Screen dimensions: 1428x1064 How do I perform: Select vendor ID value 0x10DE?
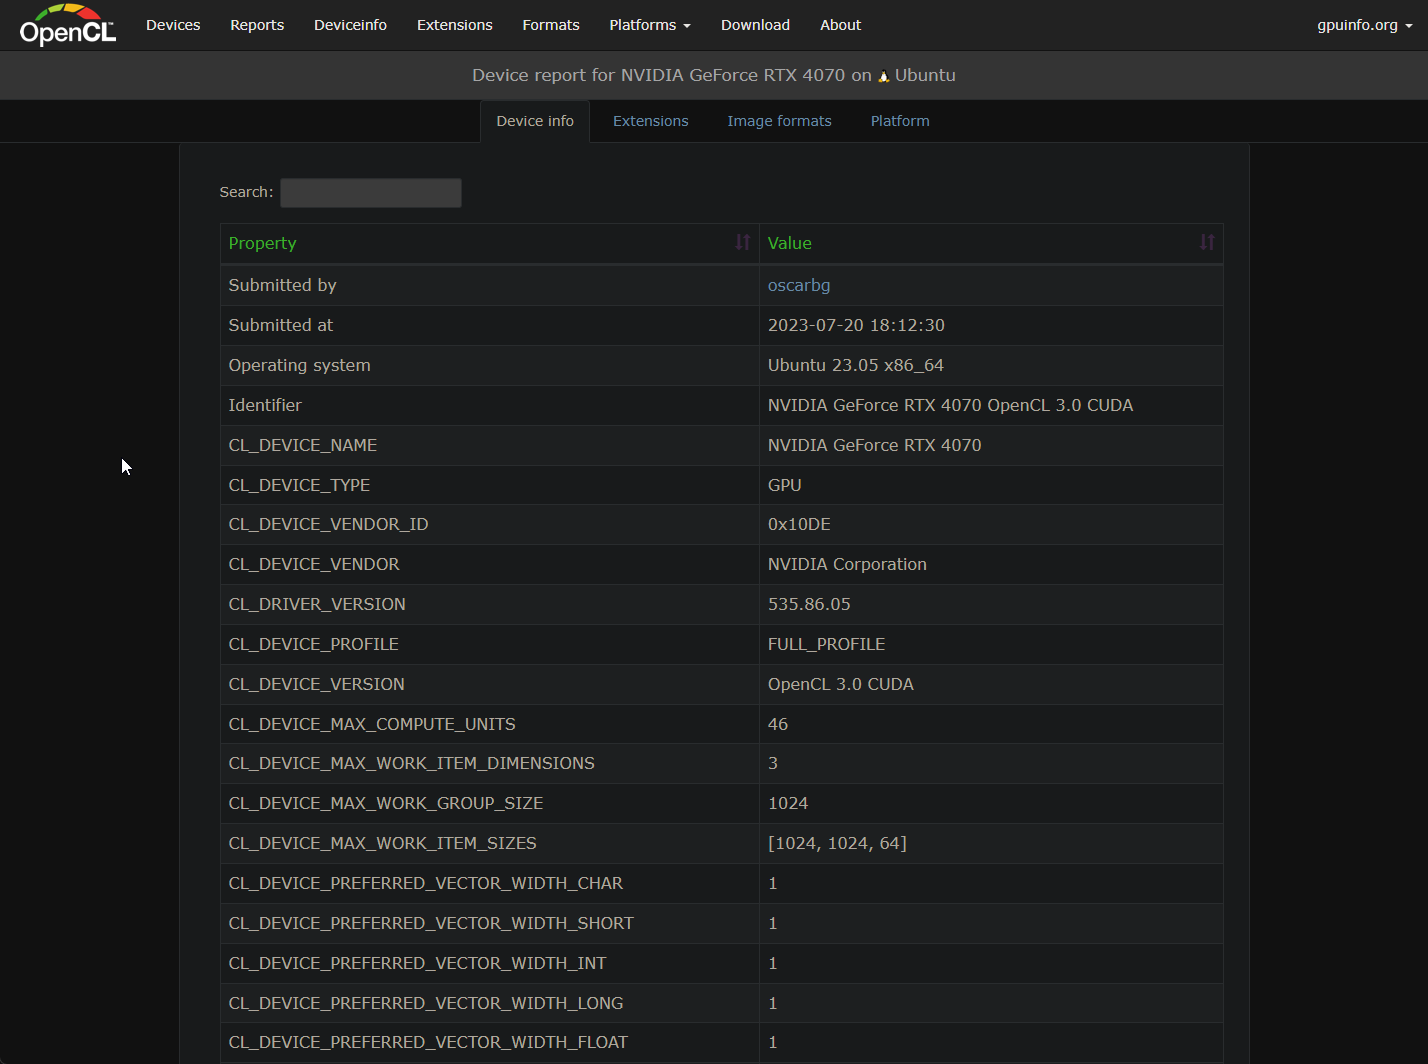(x=799, y=524)
